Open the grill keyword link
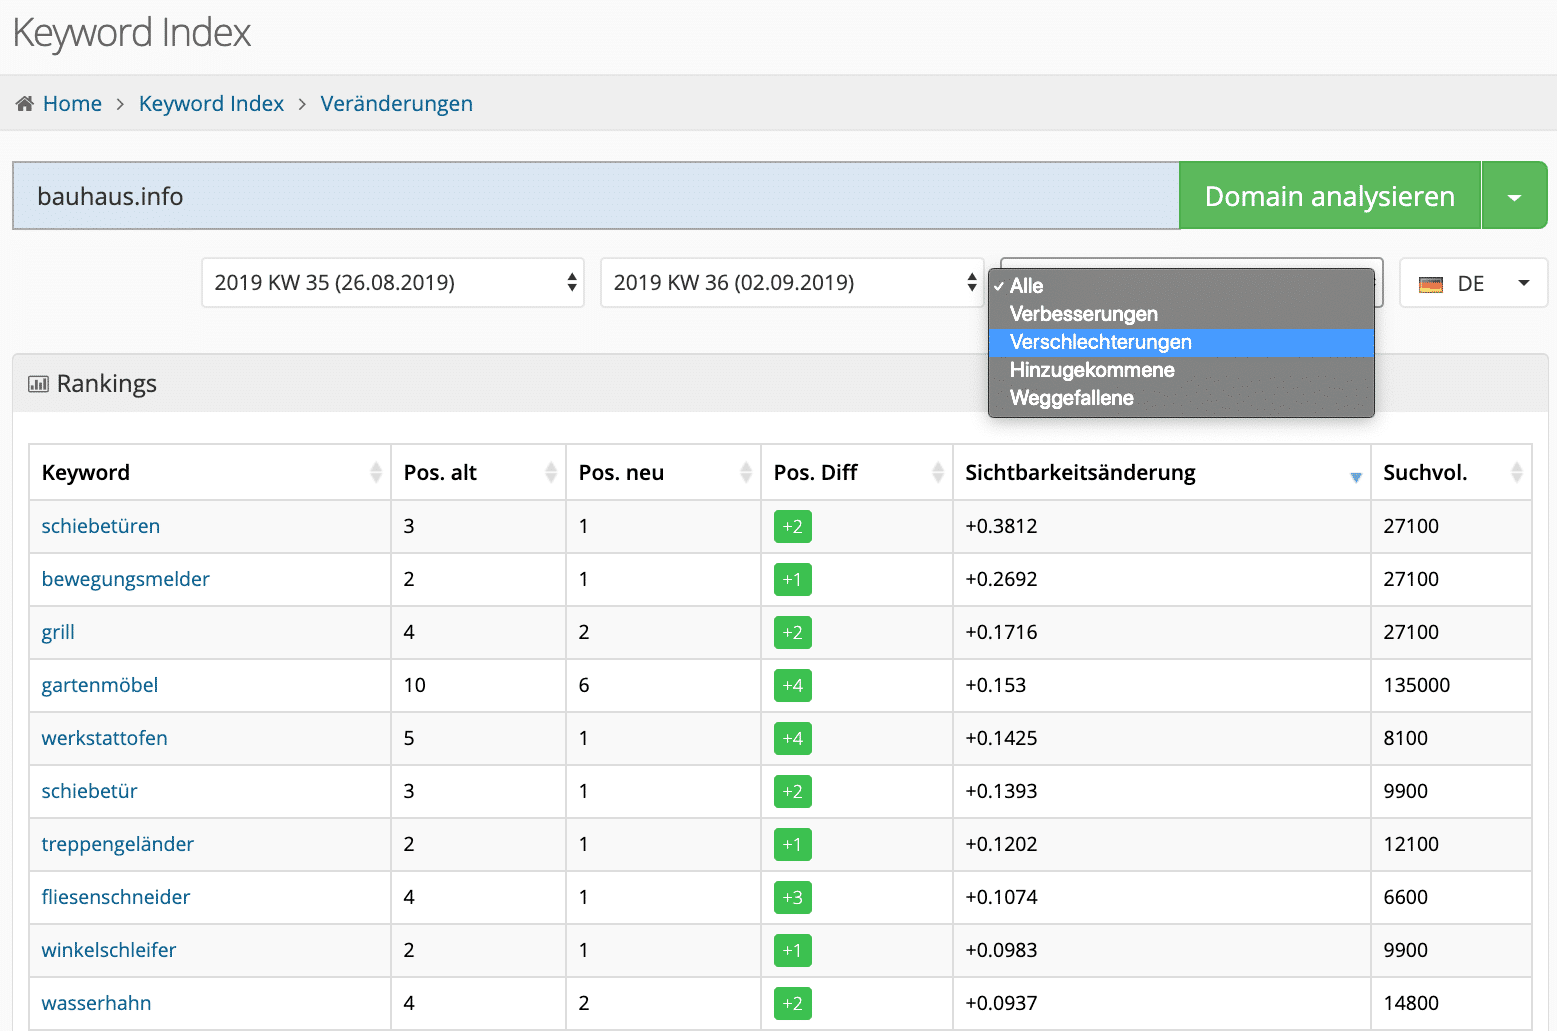Screen dimensions: 1557x1031 pyautogui.click(x=58, y=632)
